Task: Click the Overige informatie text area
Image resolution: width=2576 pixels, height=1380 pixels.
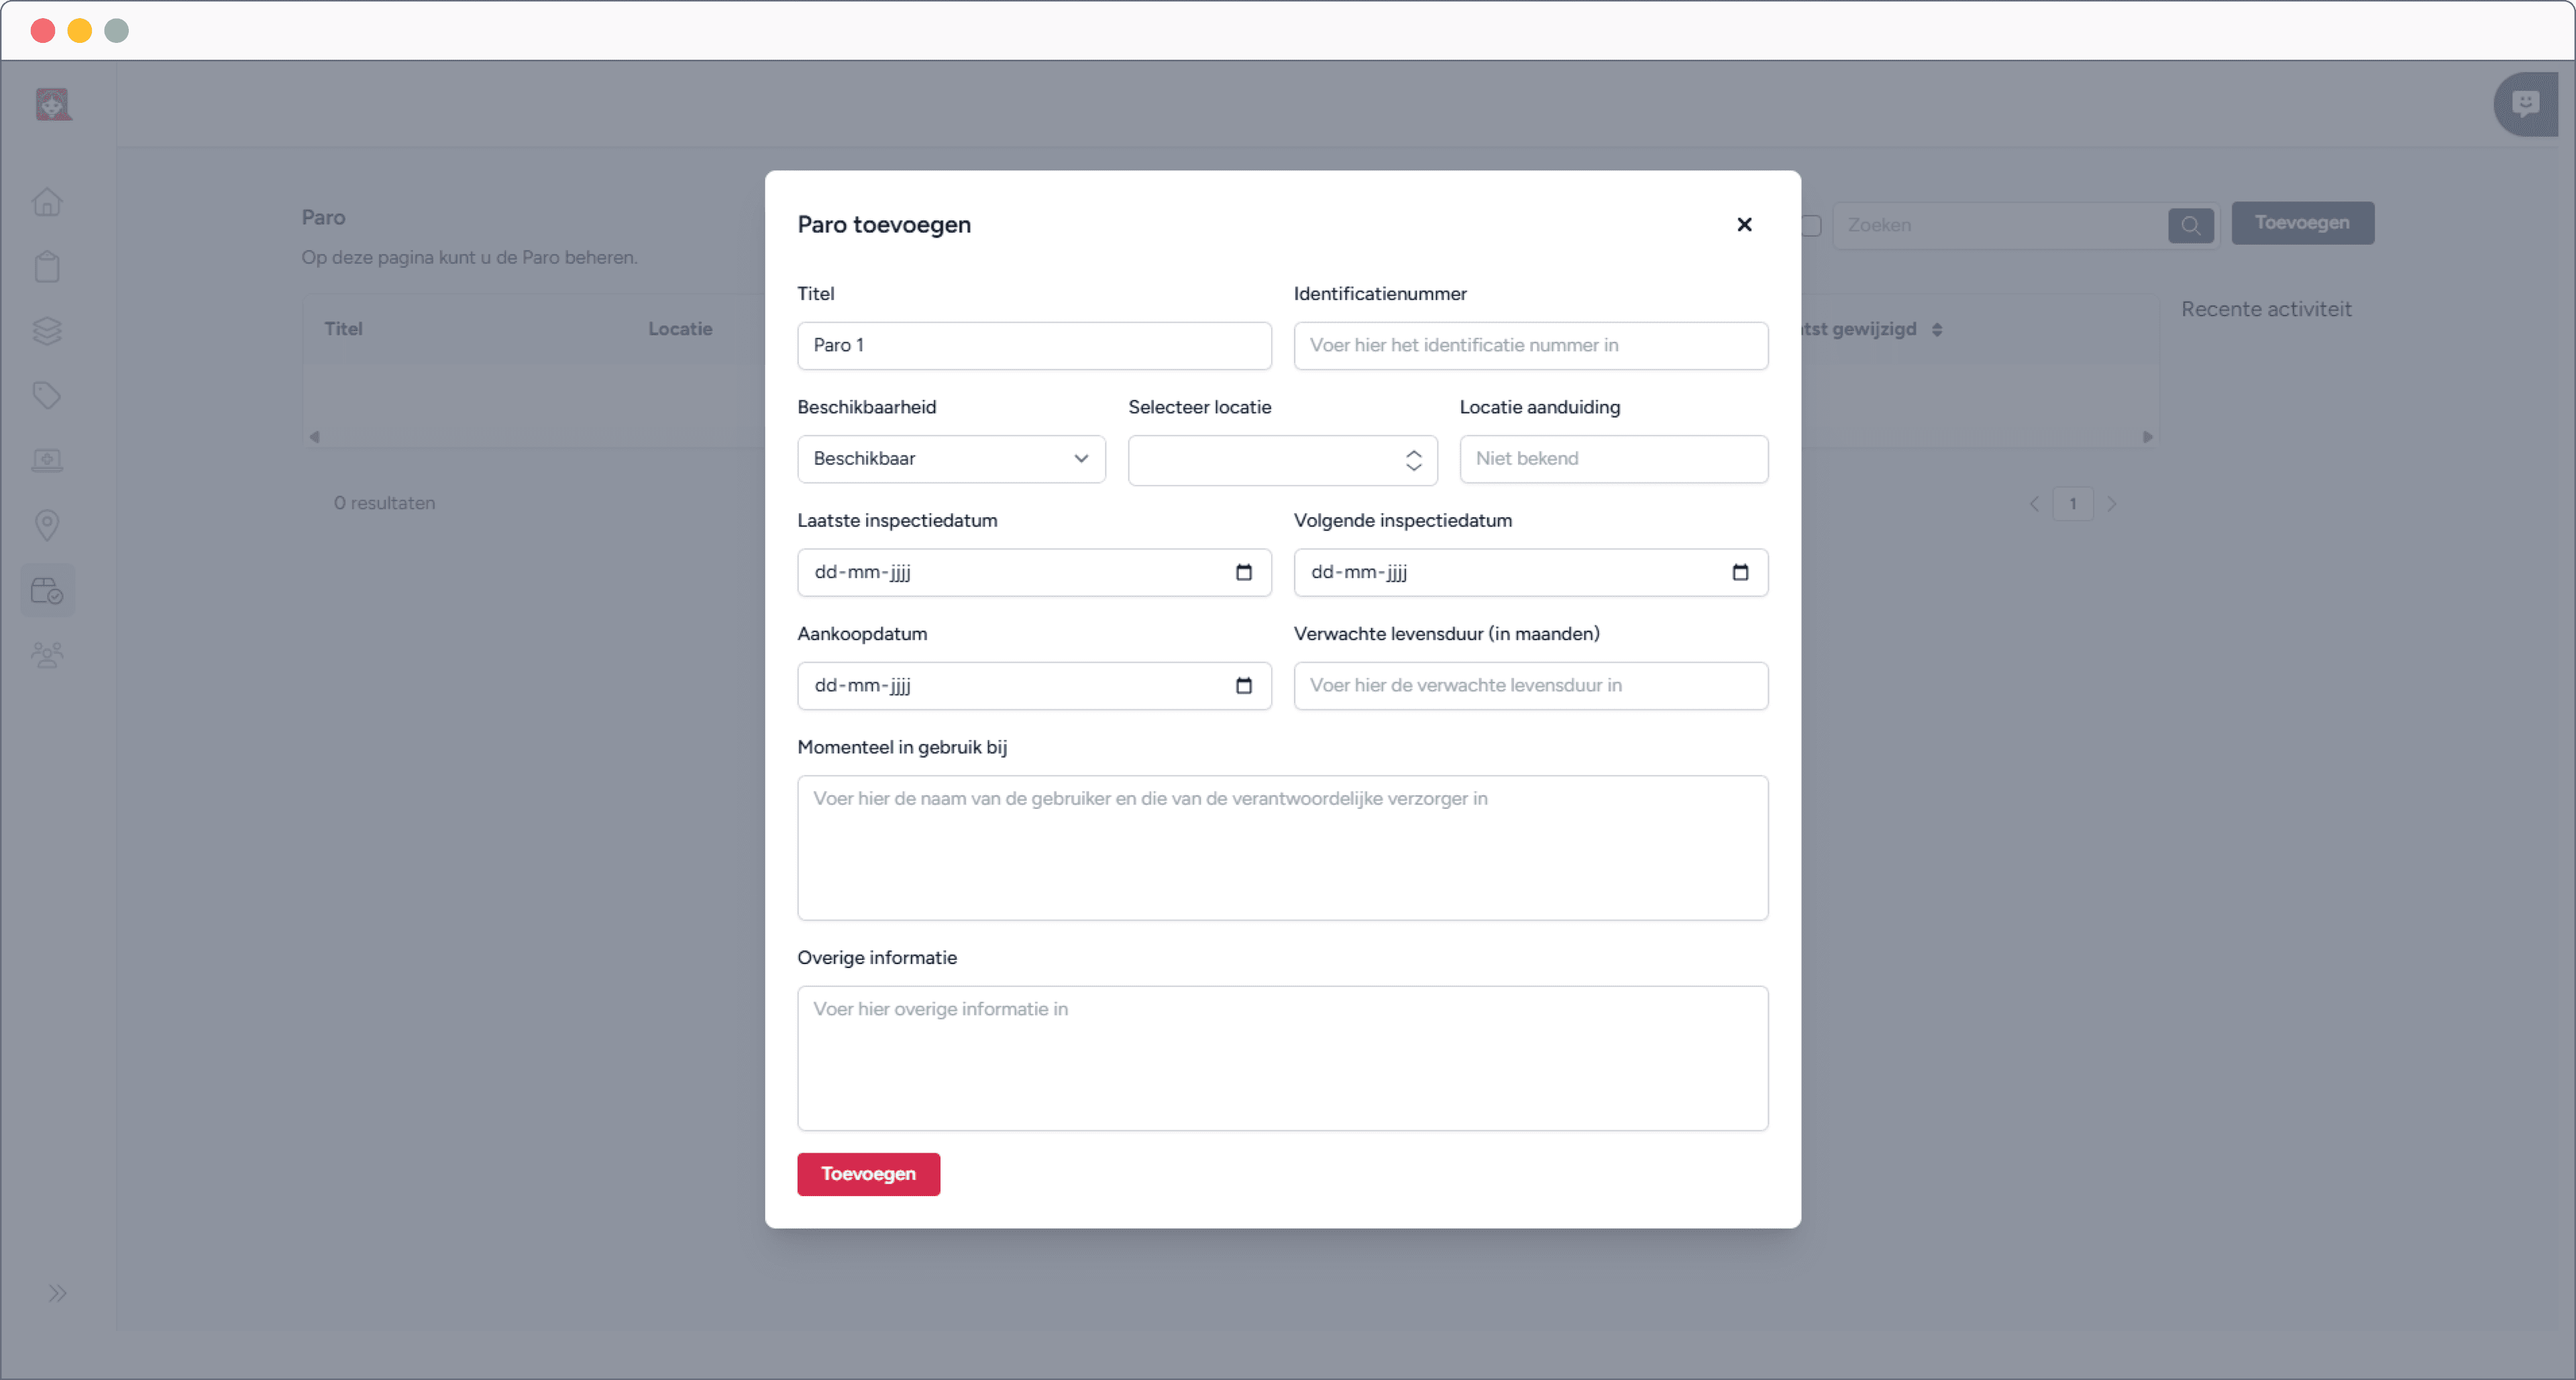Action: point(1282,1058)
